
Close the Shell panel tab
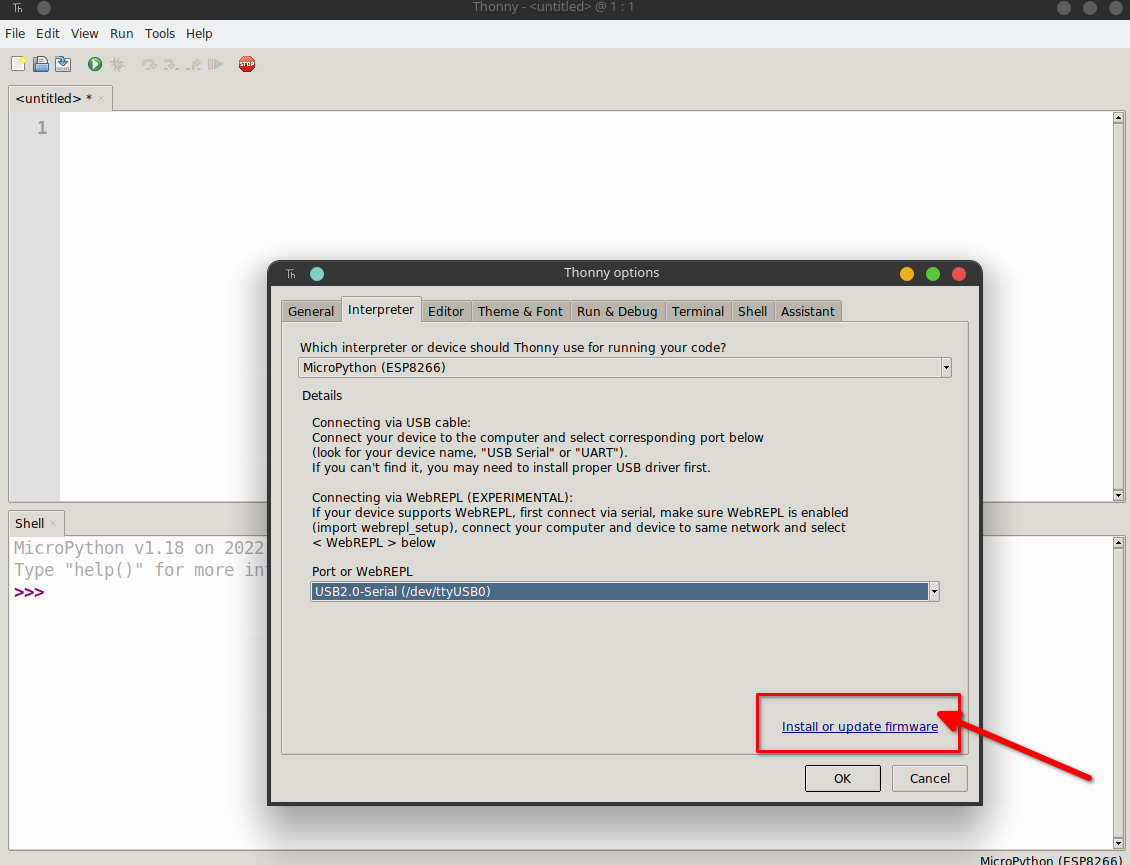point(53,523)
